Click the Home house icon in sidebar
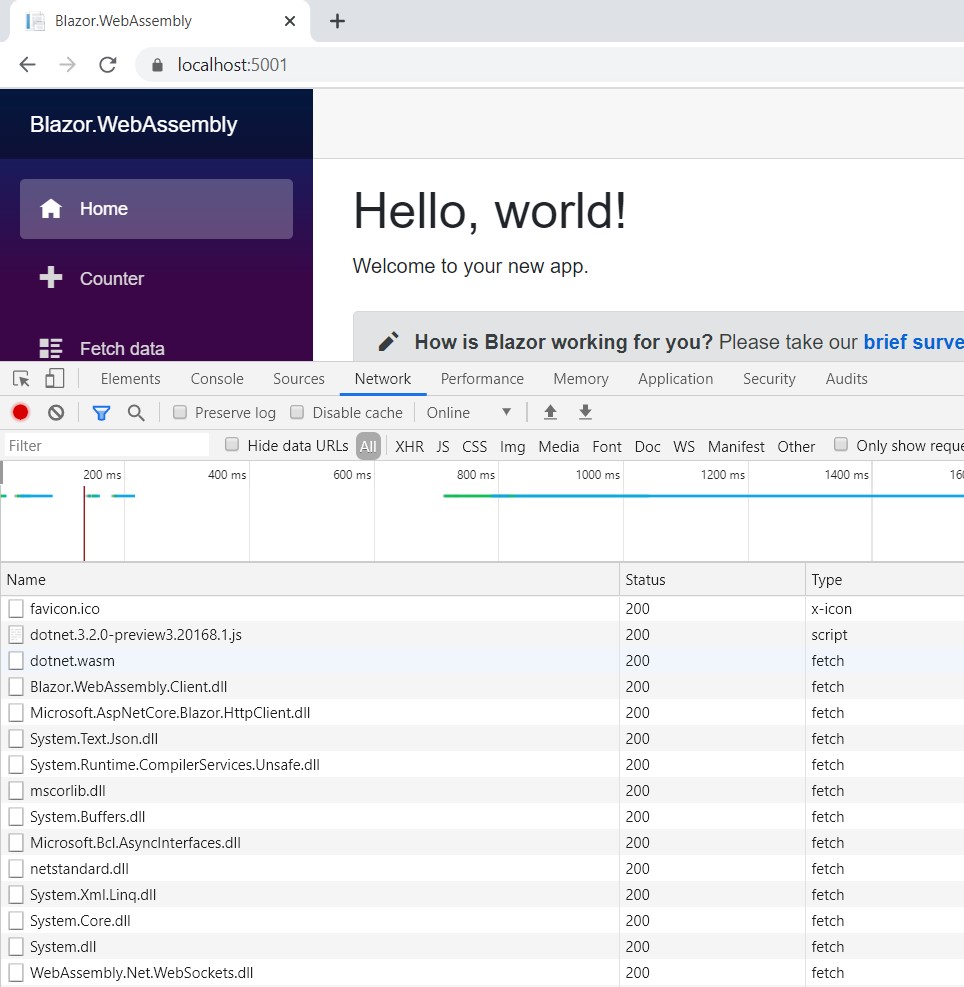Image resolution: width=964 pixels, height=987 pixels. 51,208
